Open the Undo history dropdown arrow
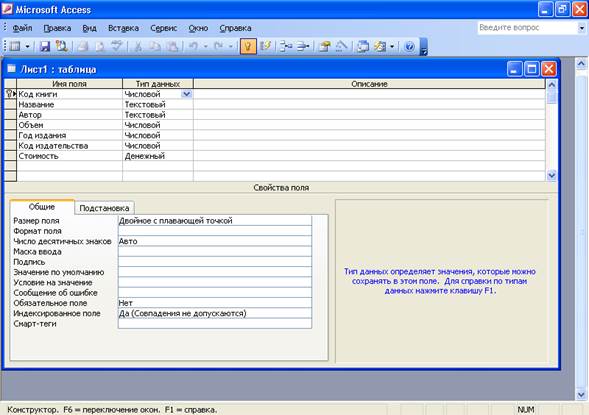Viewport: 589px width, 415px height. [x=205, y=47]
